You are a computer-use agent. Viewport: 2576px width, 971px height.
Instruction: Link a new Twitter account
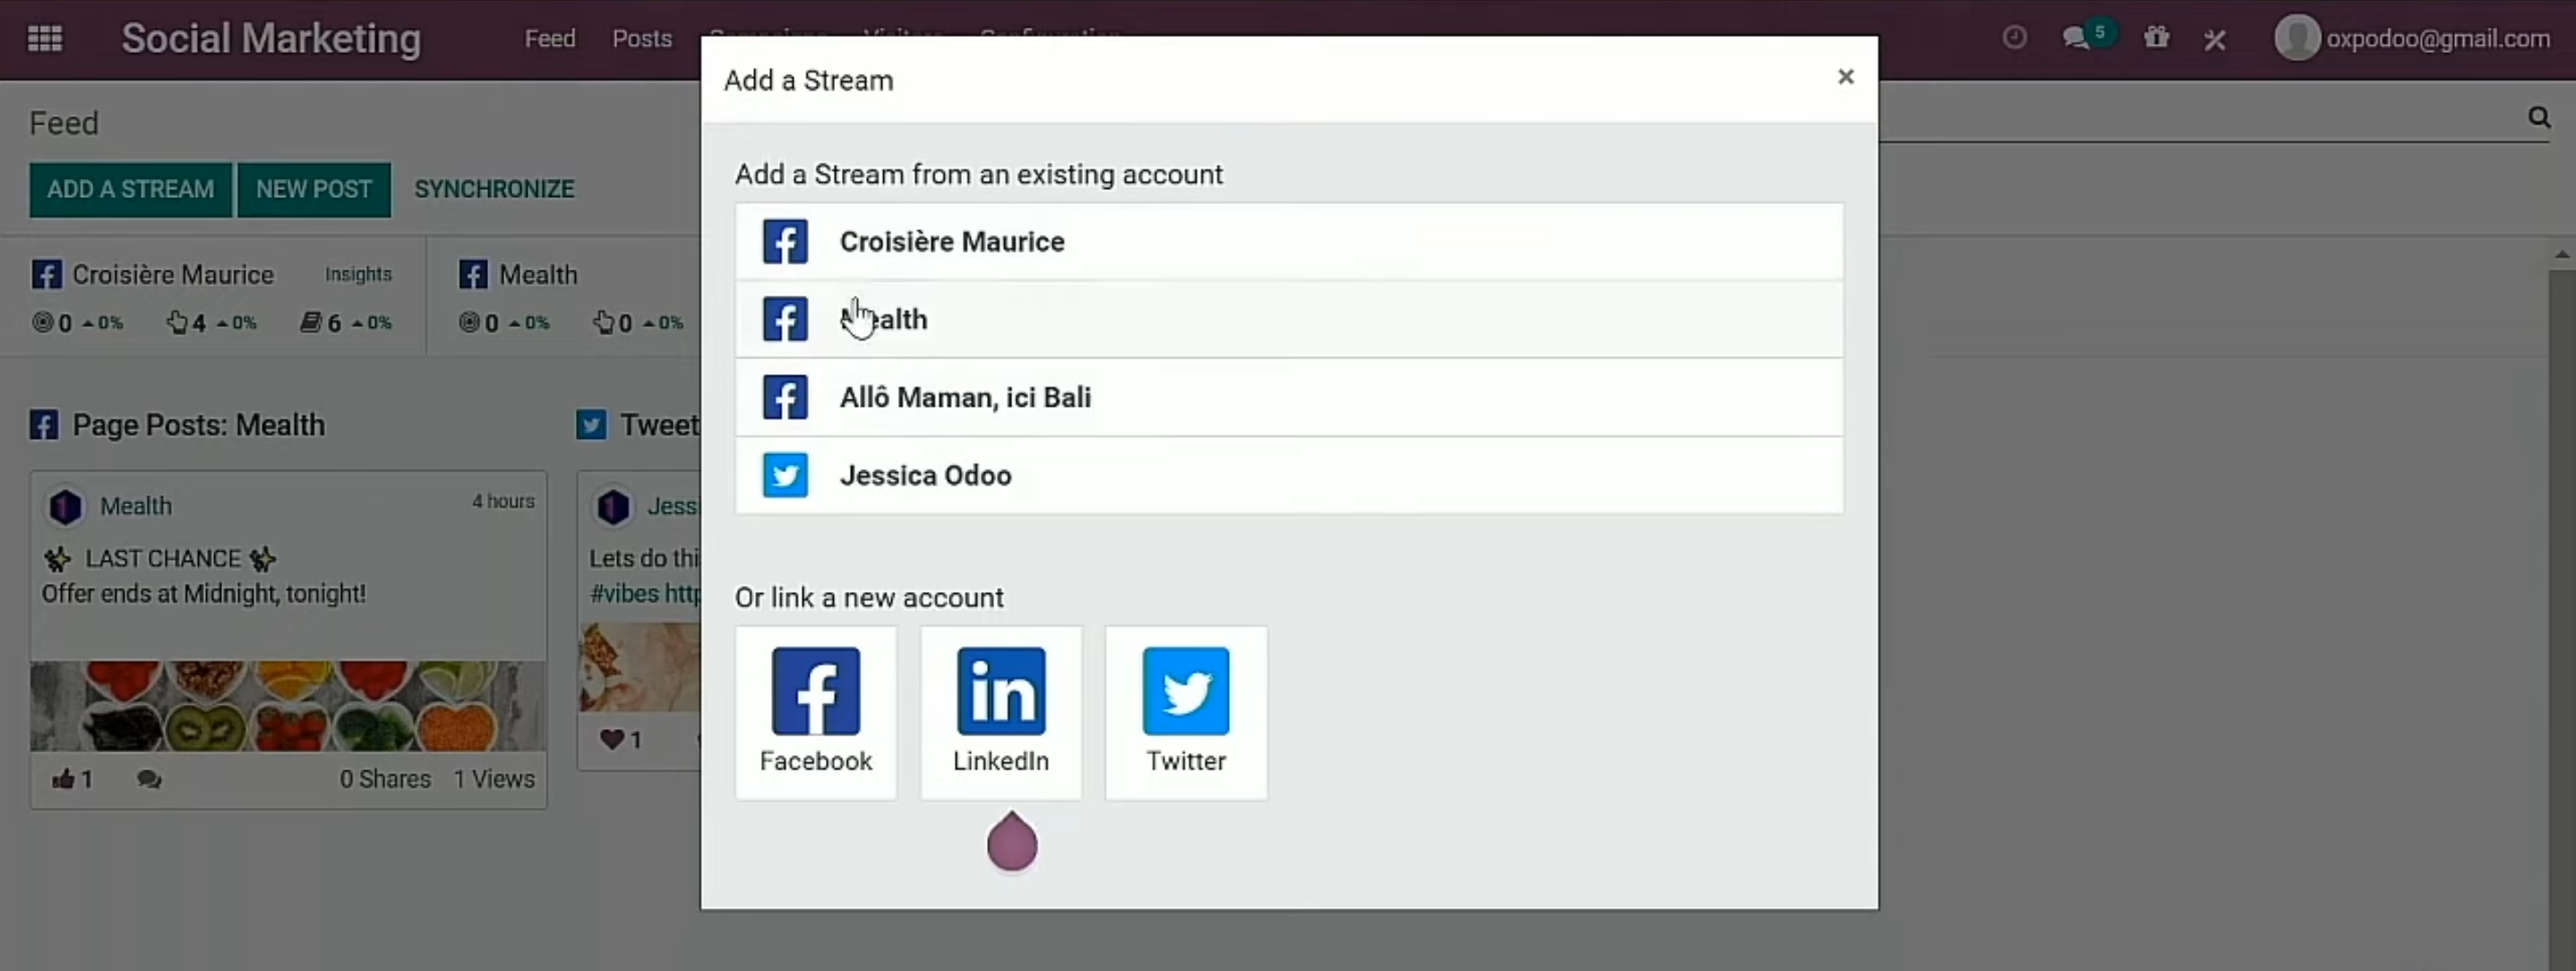coord(1185,711)
